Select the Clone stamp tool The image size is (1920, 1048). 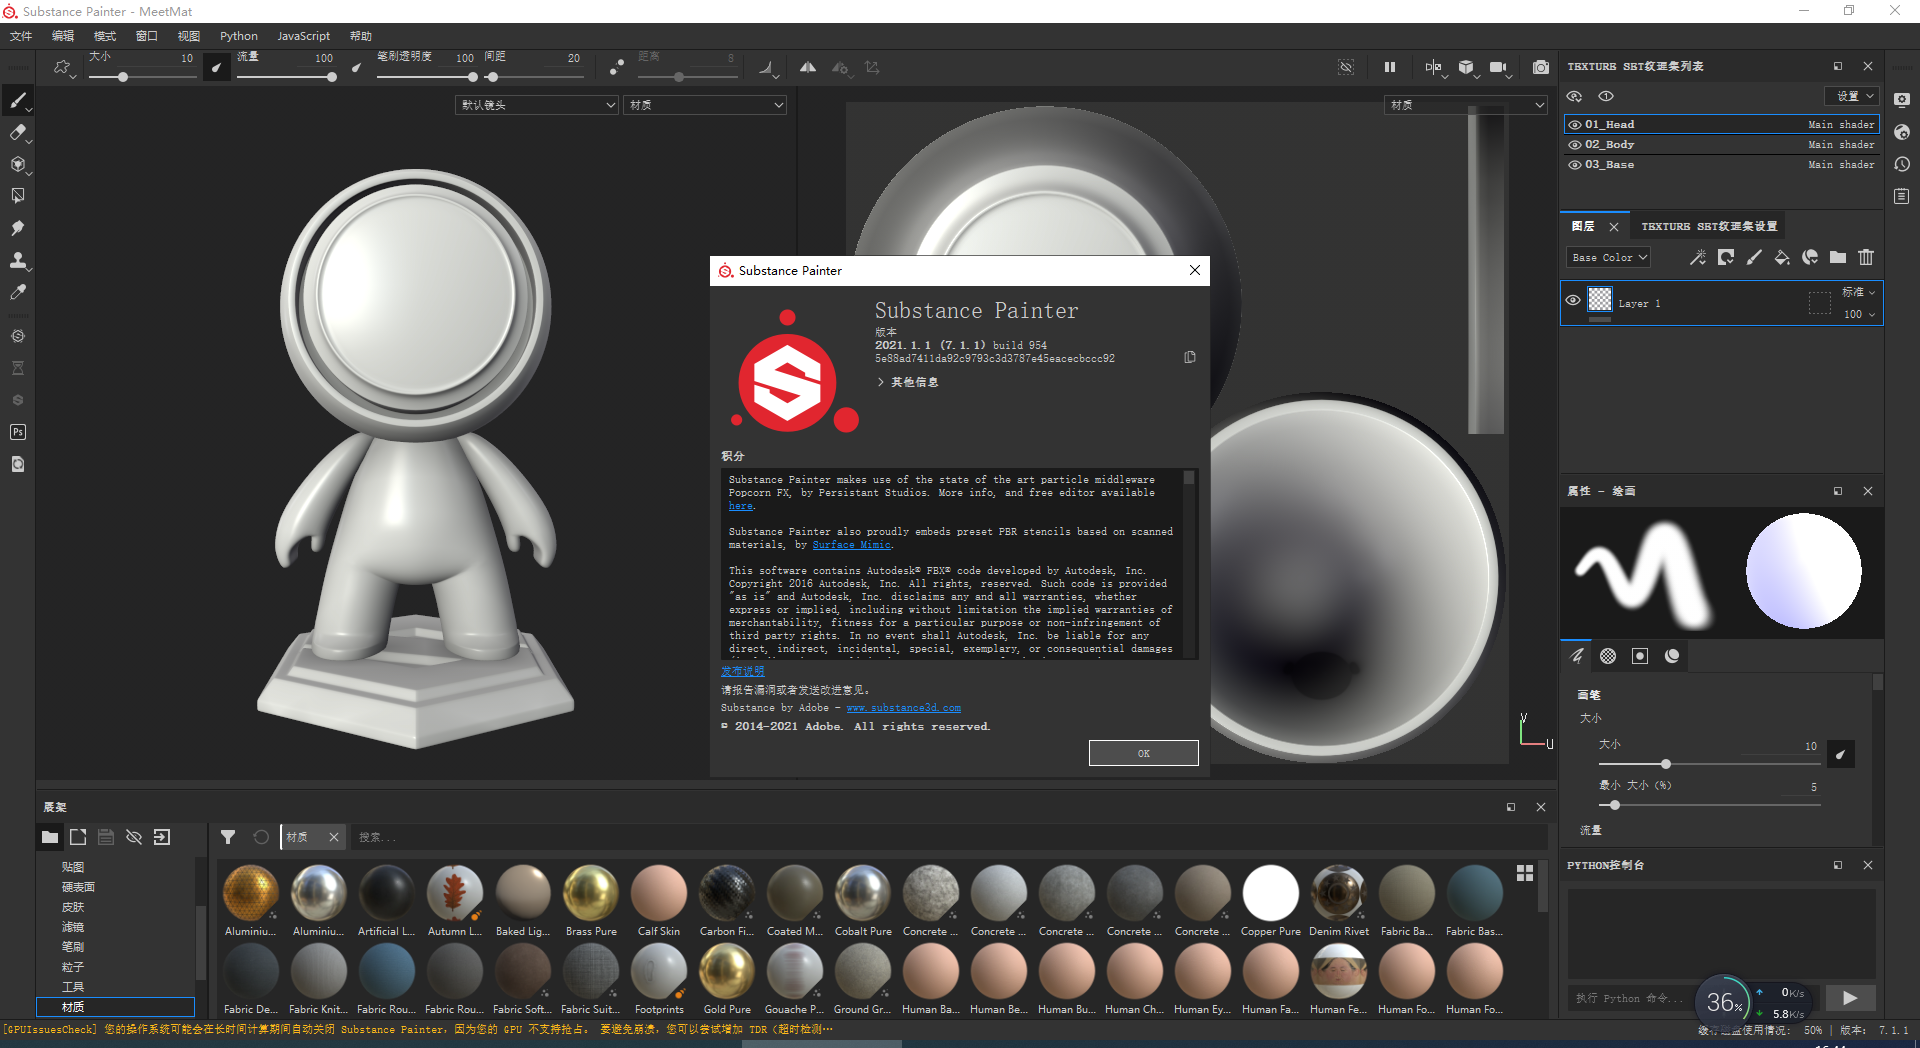click(x=17, y=260)
